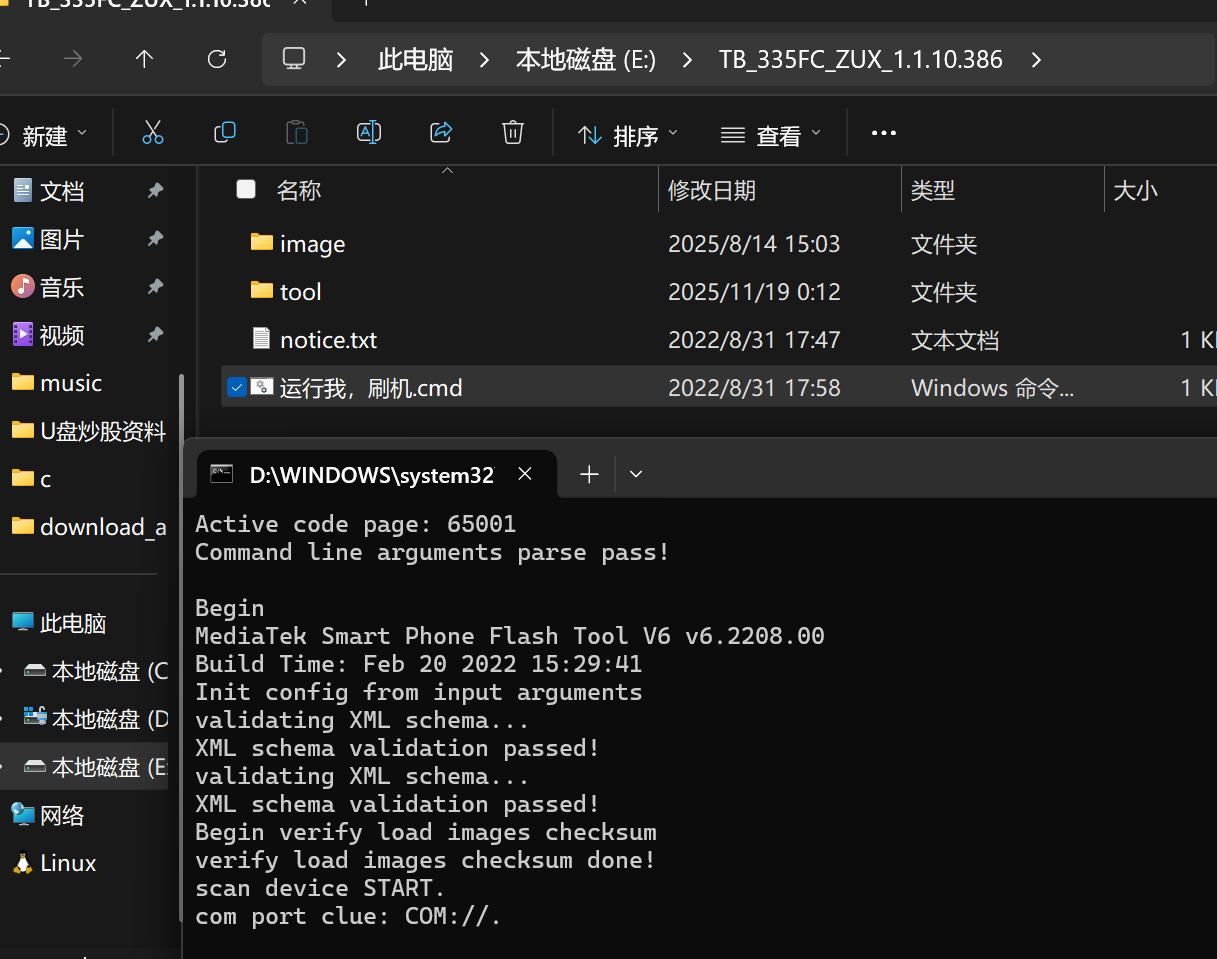Expand chevron after 本地磁盘 (E:) in address bar
The height and width of the screenshot is (959, 1217).
point(687,60)
